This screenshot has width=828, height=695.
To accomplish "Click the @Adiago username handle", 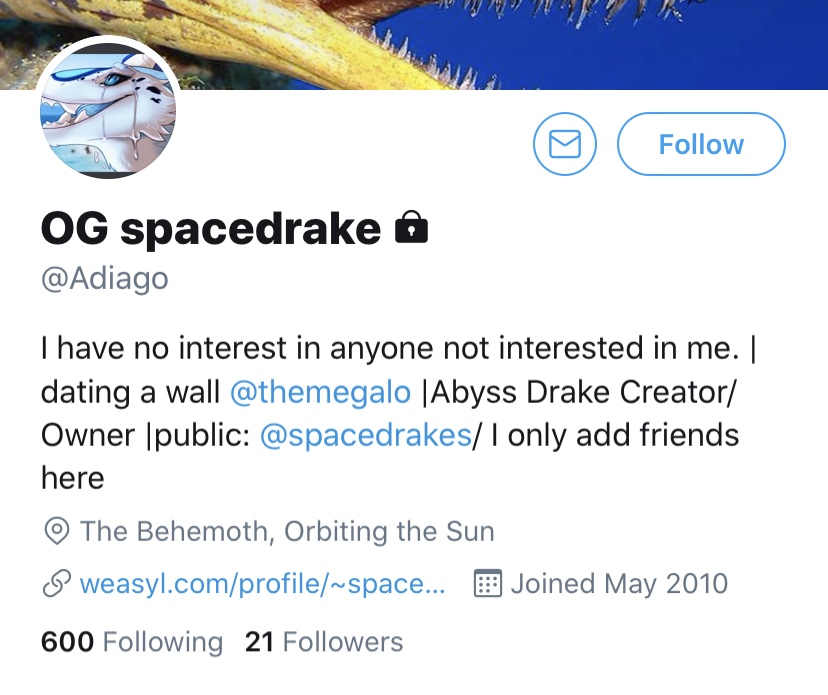I will [x=105, y=278].
